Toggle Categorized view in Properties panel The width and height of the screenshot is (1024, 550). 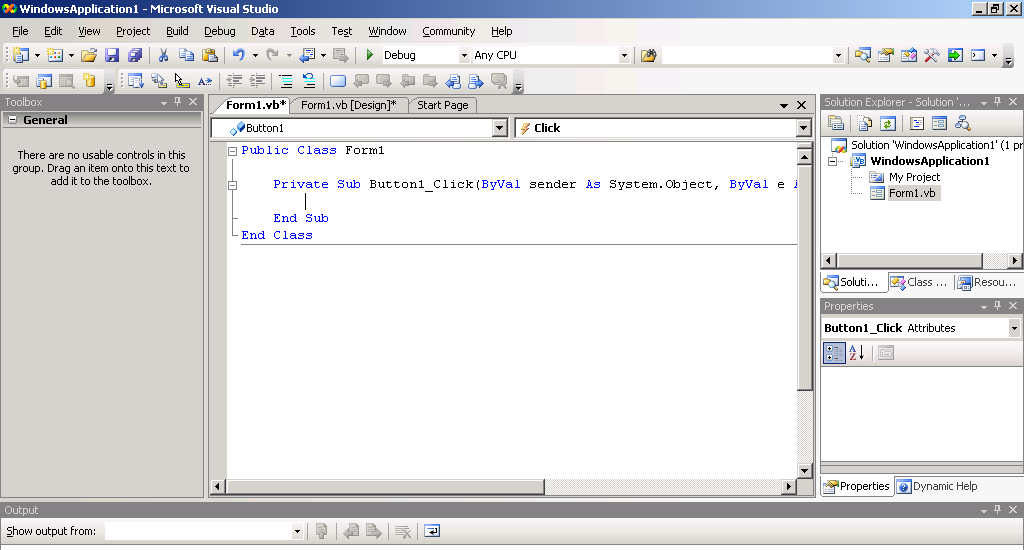tap(834, 353)
